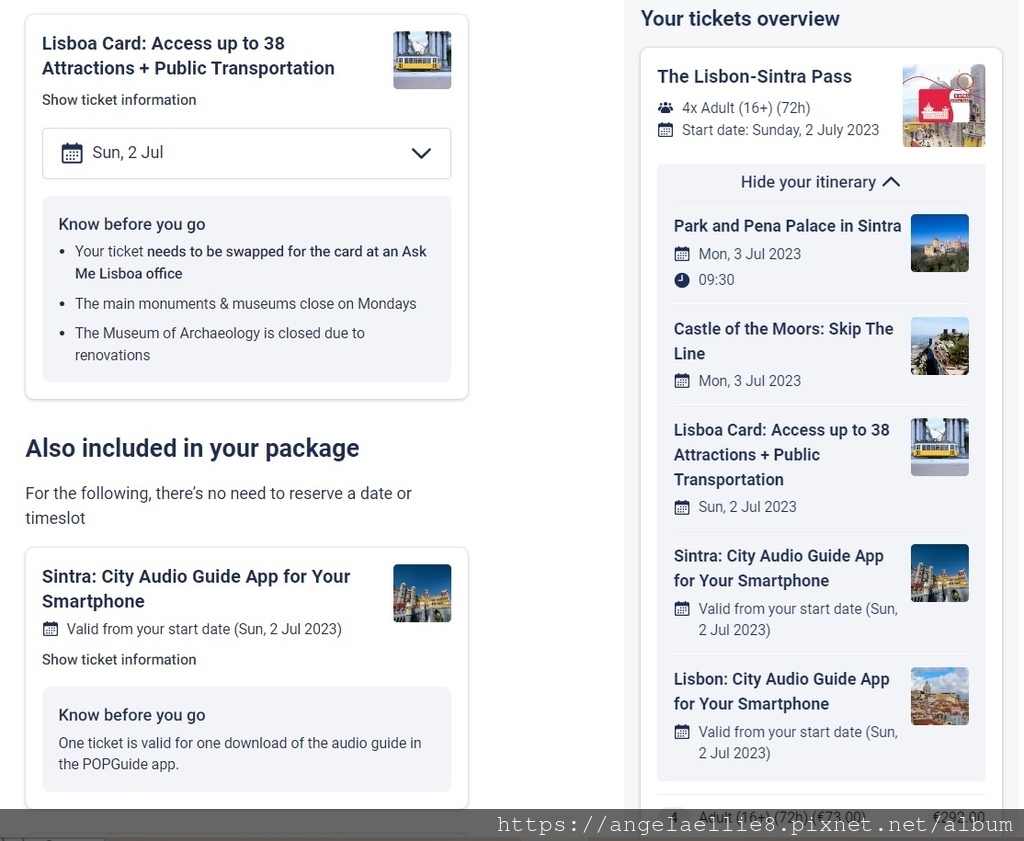Viewport: 1024px width, 841px height.
Task: Click itinerary 'Sintra: City Audio Guide App' title
Action: click(778, 568)
